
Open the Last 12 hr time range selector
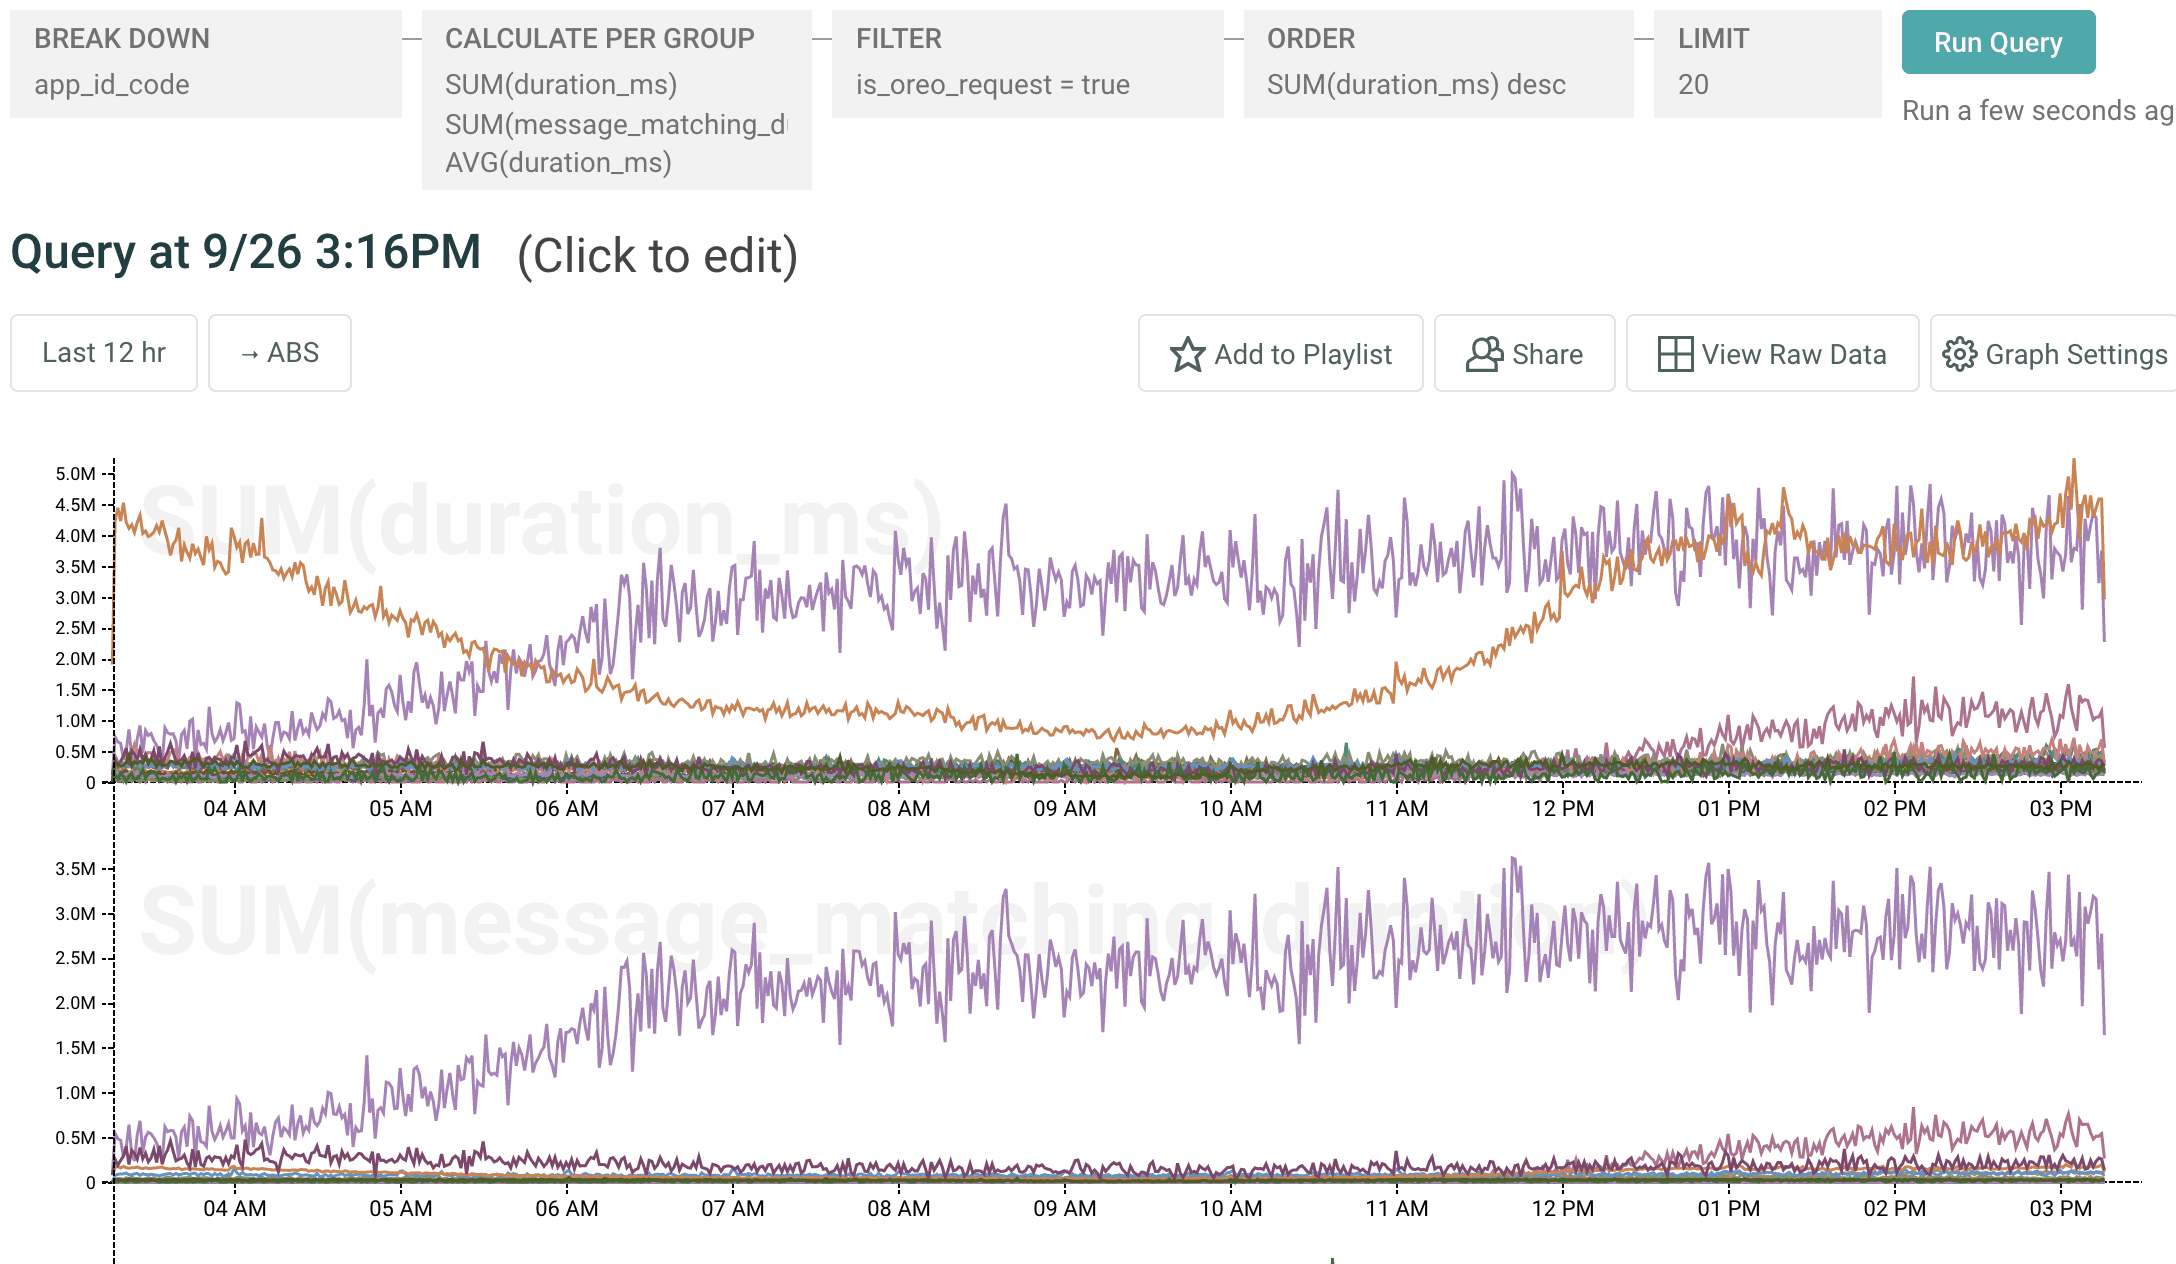(x=104, y=353)
